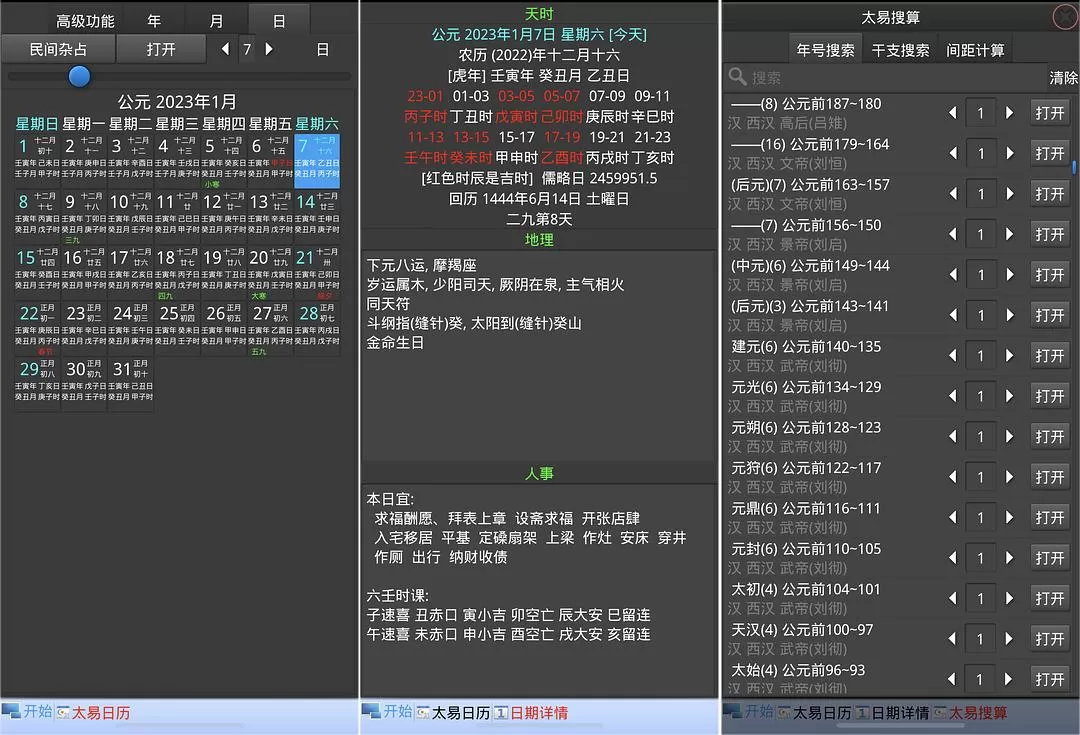Open the 间距计算 tab
The width and height of the screenshot is (1080, 735).
[974, 49]
